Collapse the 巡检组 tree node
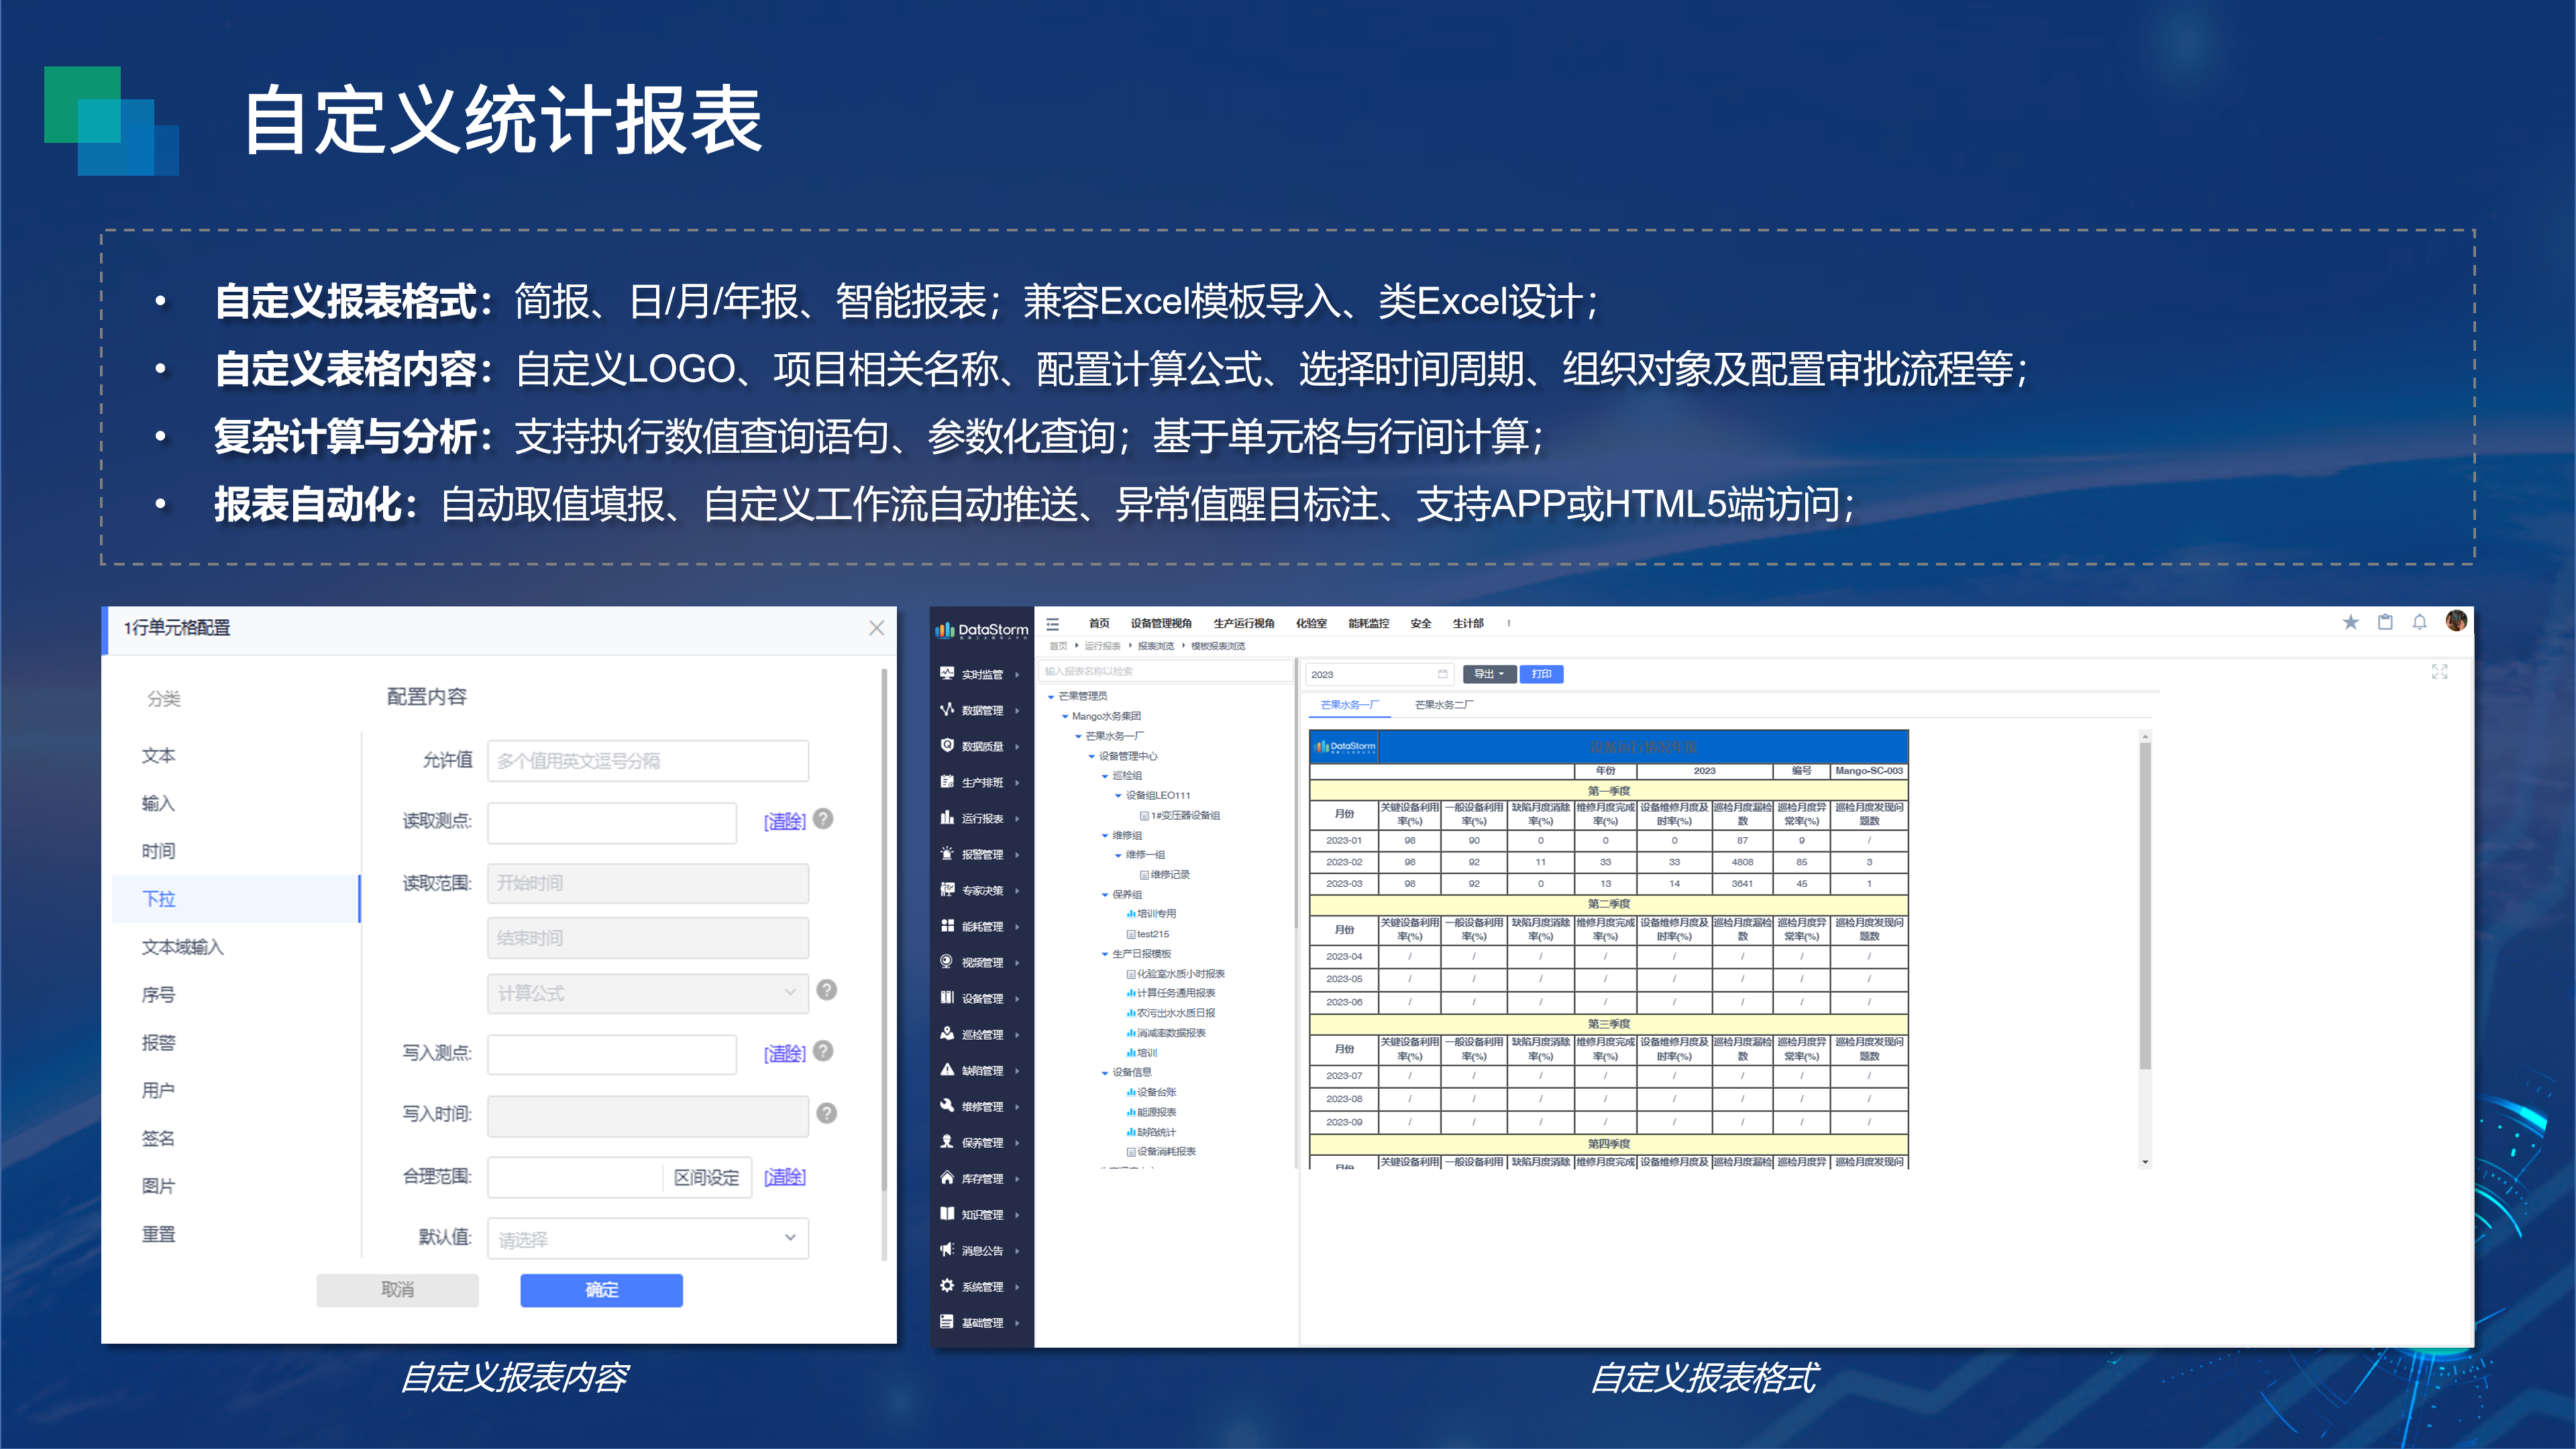 click(x=1105, y=776)
